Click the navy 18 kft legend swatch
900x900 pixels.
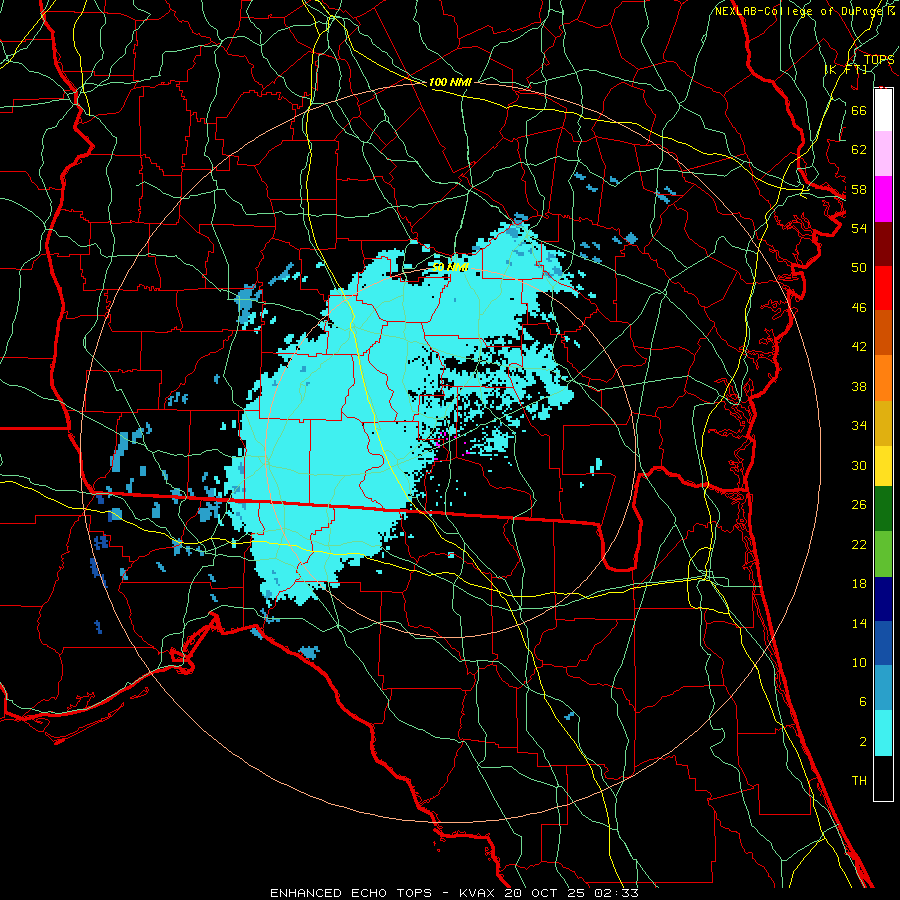click(x=883, y=599)
